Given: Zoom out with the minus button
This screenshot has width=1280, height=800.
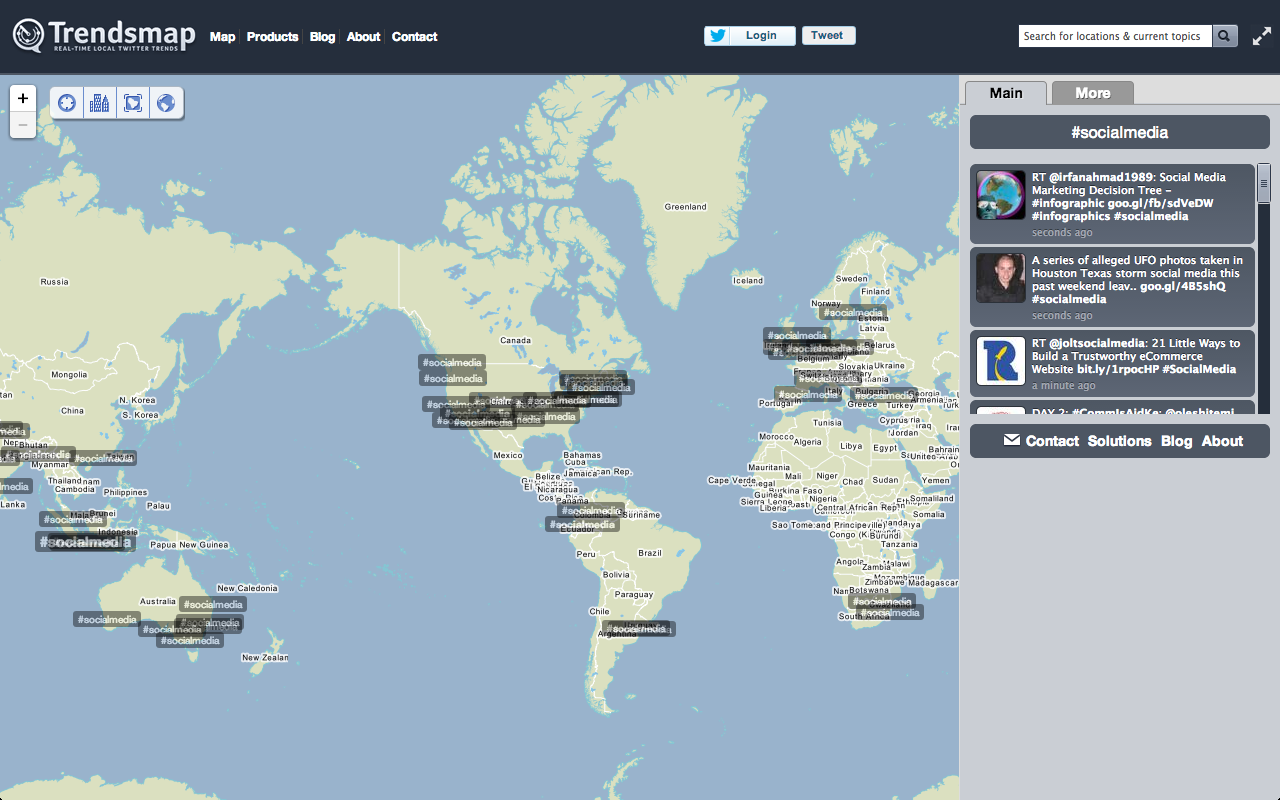Looking at the screenshot, I should coord(23,125).
